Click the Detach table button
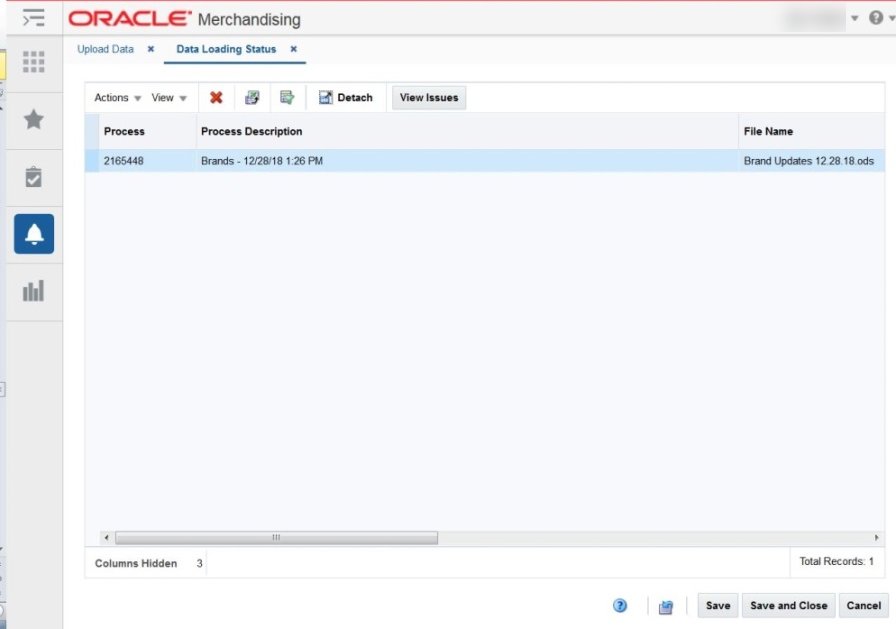 (346, 98)
